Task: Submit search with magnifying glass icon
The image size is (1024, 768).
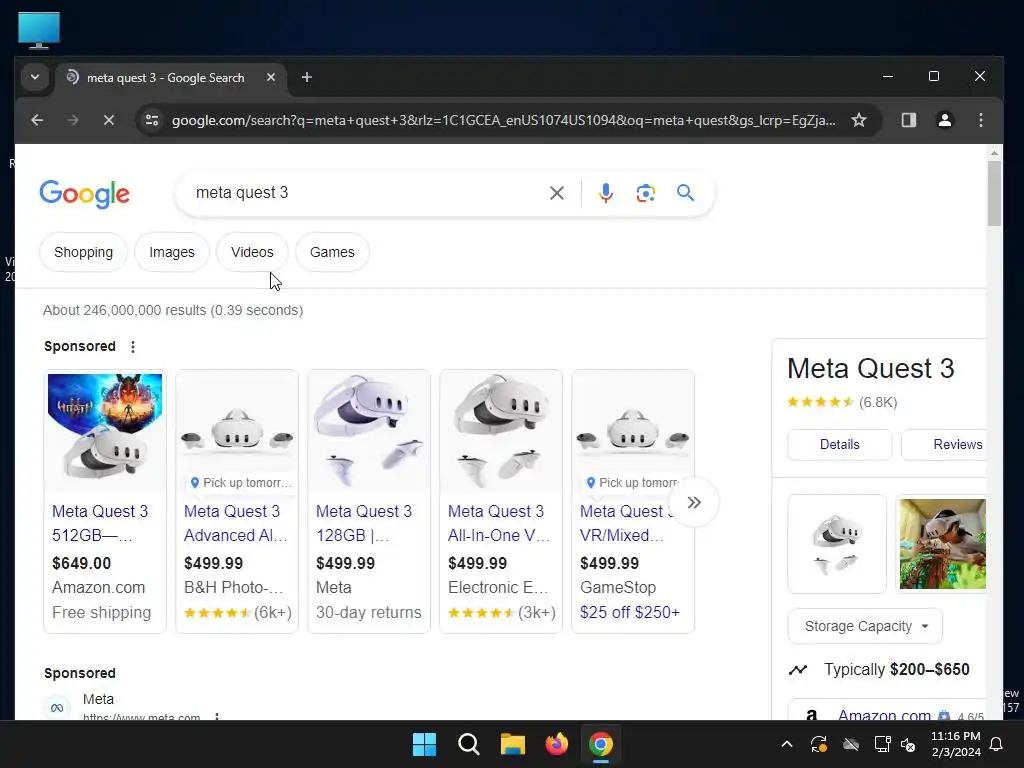Action: point(685,193)
